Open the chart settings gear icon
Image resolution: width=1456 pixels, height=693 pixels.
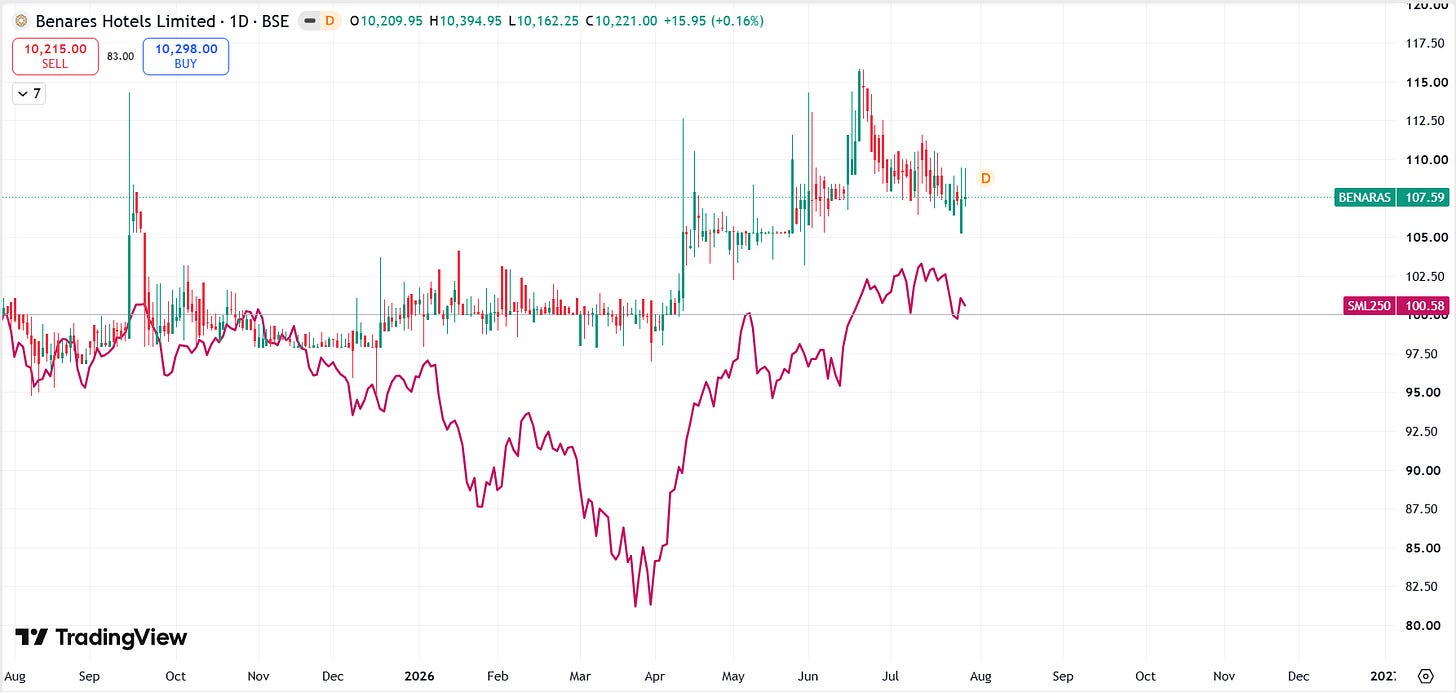point(1425,676)
